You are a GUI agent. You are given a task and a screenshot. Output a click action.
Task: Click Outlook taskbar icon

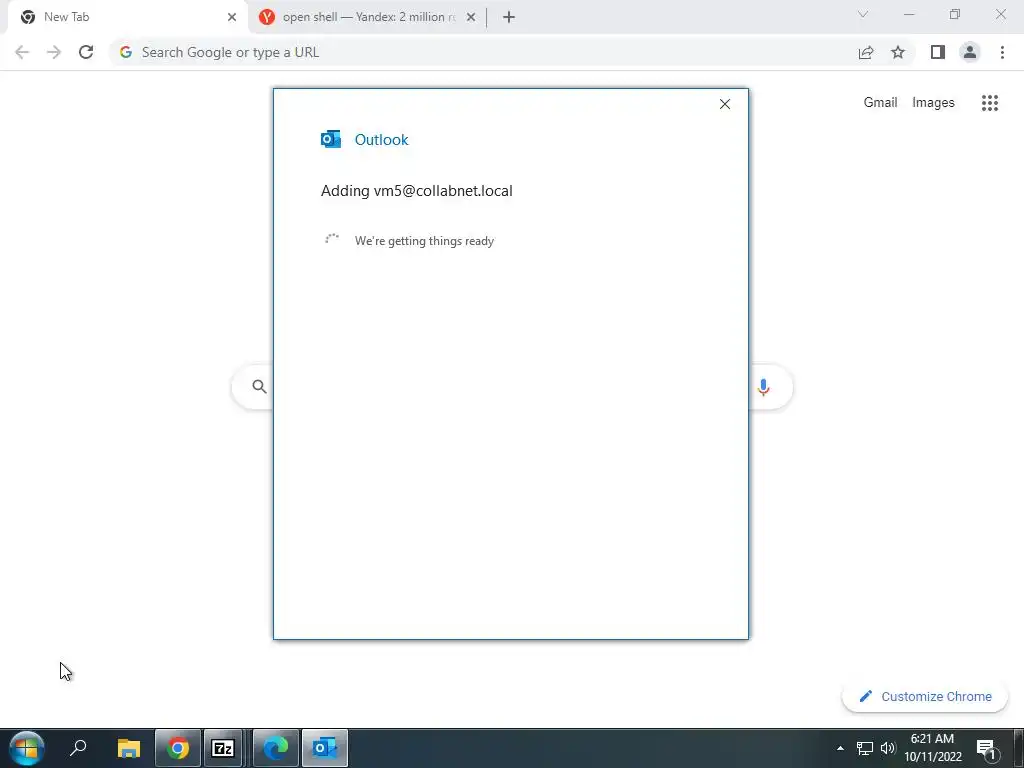325,748
